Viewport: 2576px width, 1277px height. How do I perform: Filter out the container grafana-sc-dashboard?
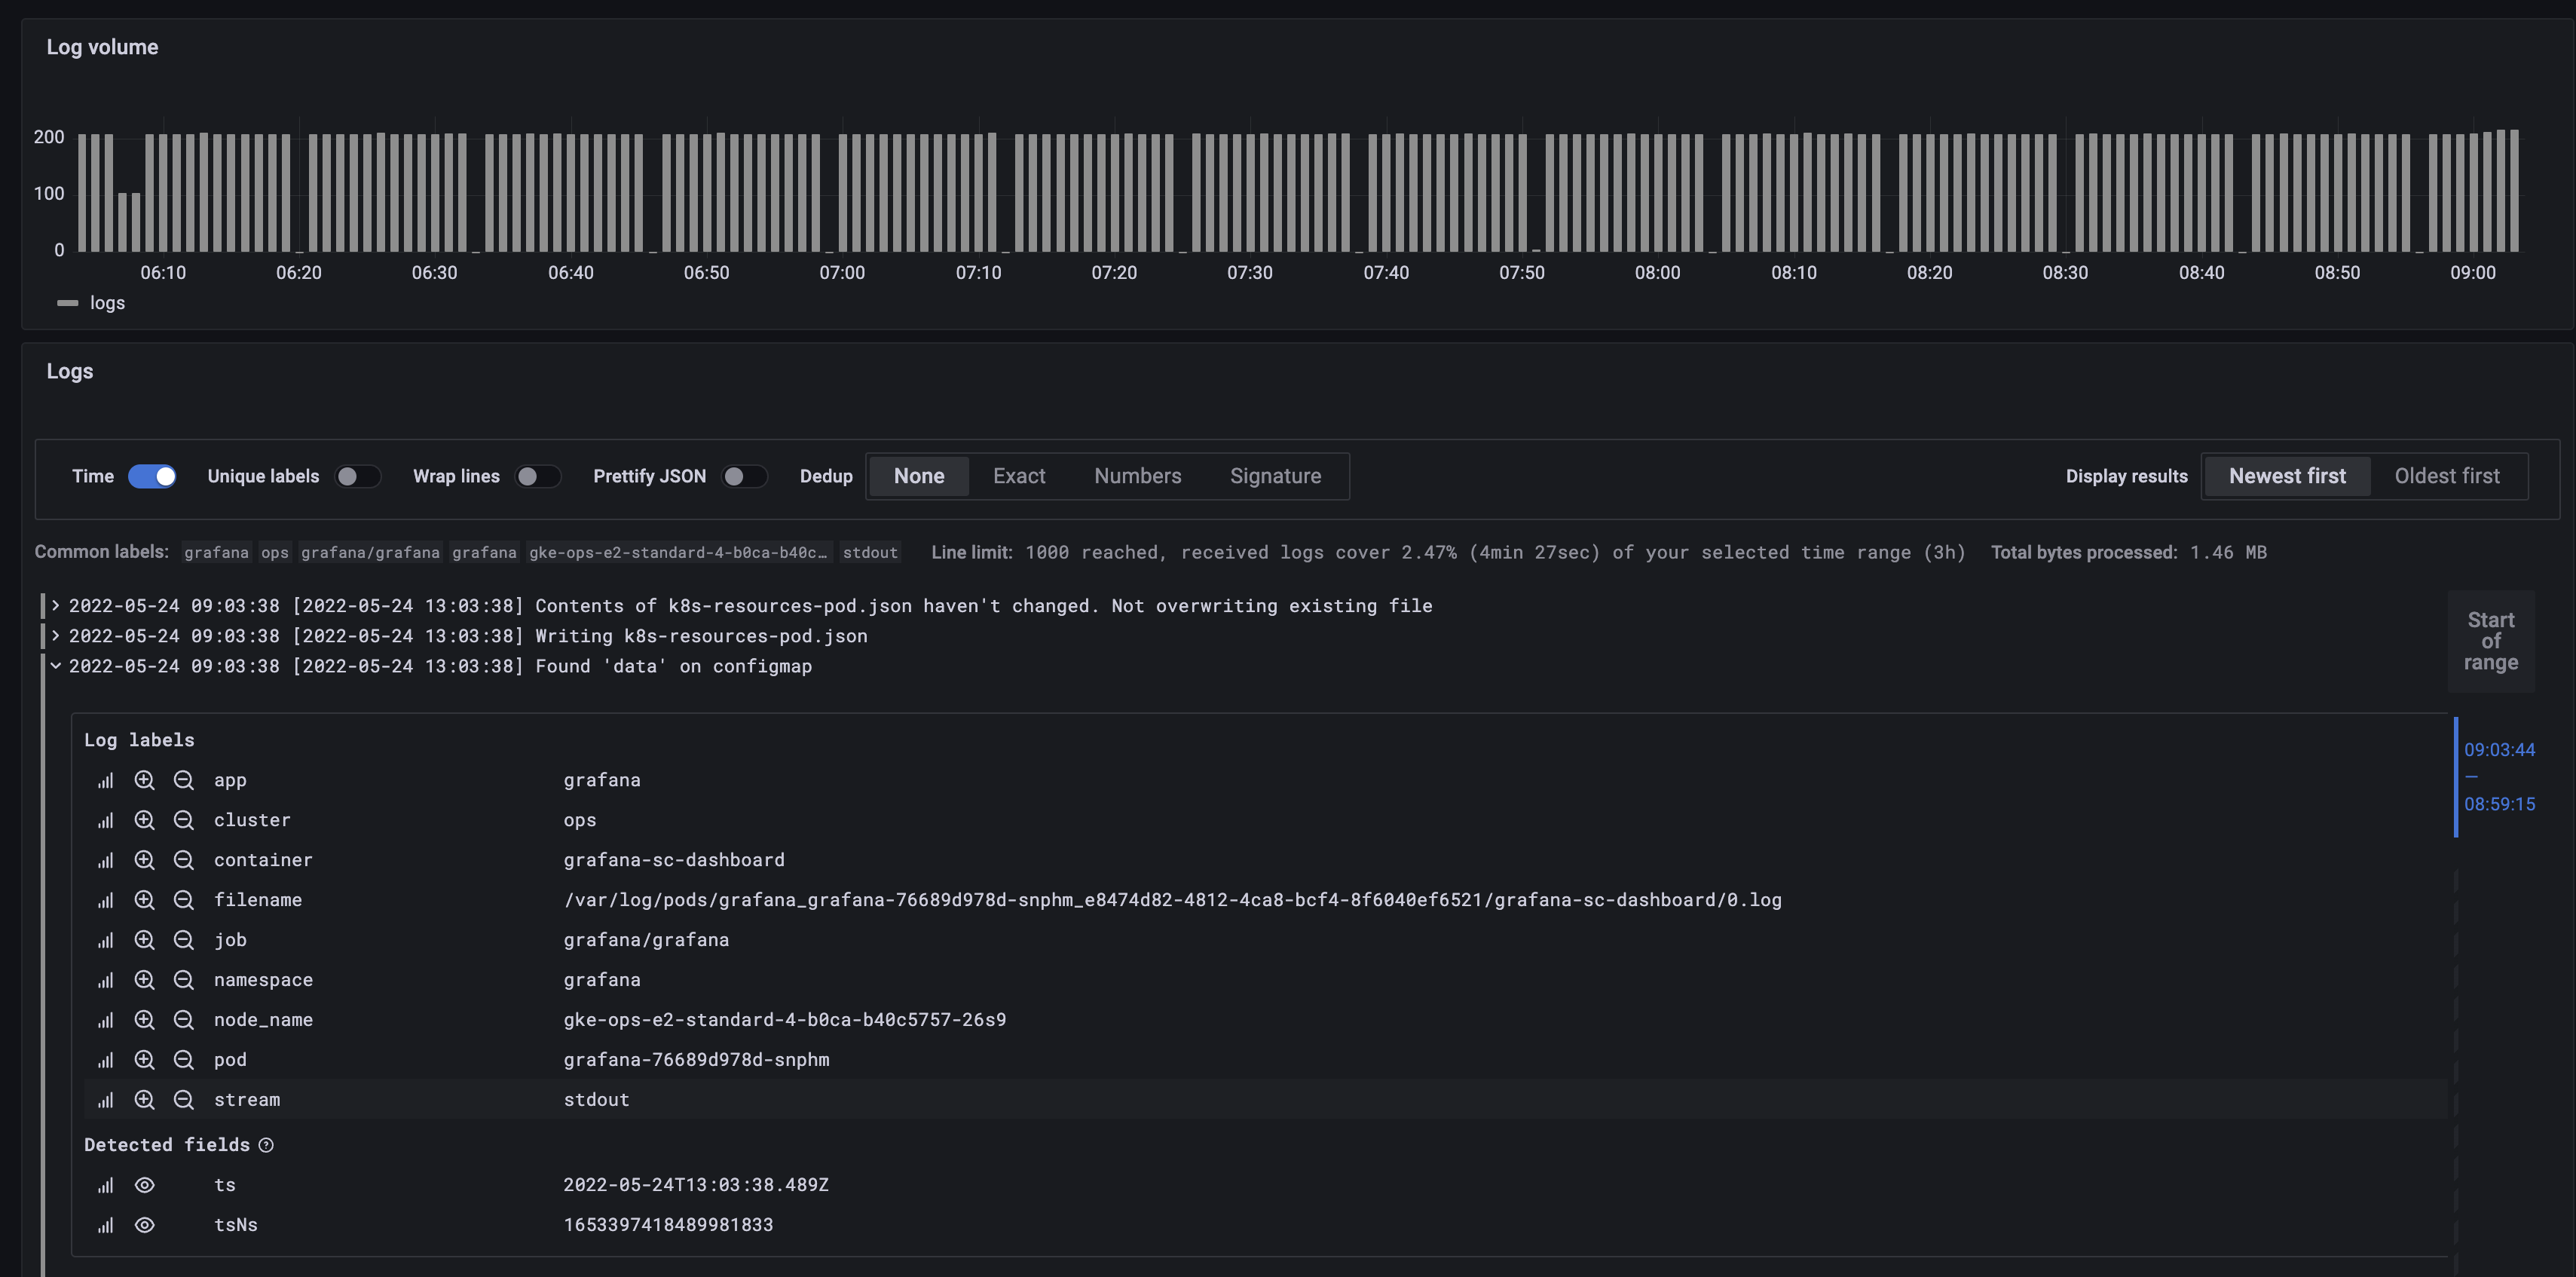point(184,860)
